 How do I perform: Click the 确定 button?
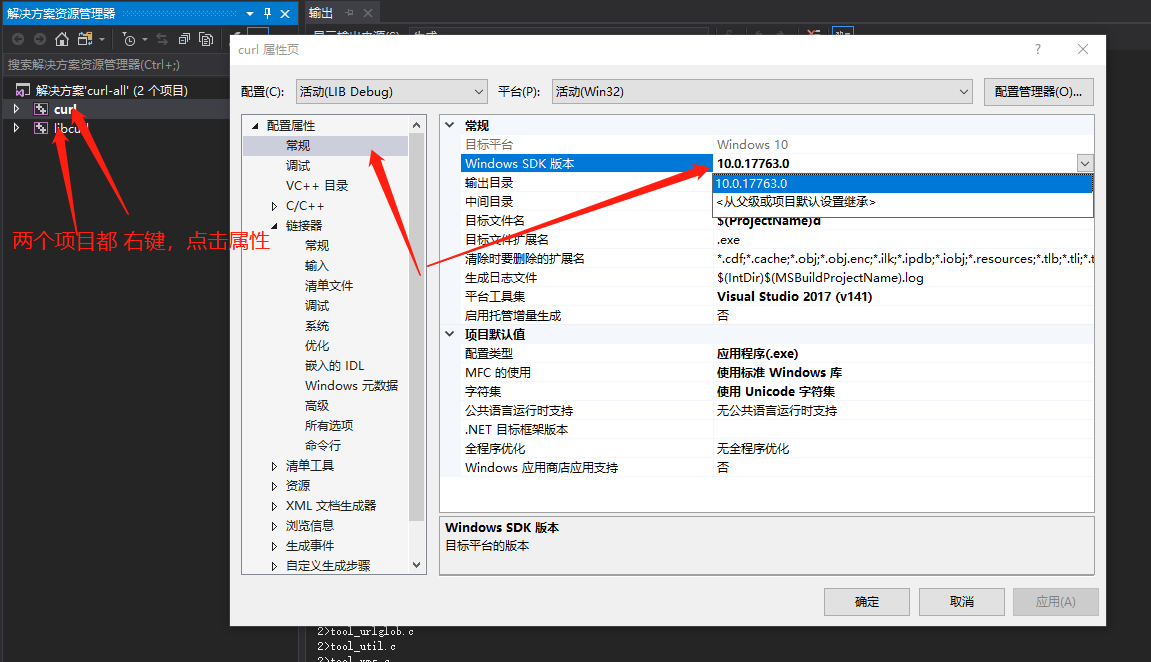click(867, 602)
